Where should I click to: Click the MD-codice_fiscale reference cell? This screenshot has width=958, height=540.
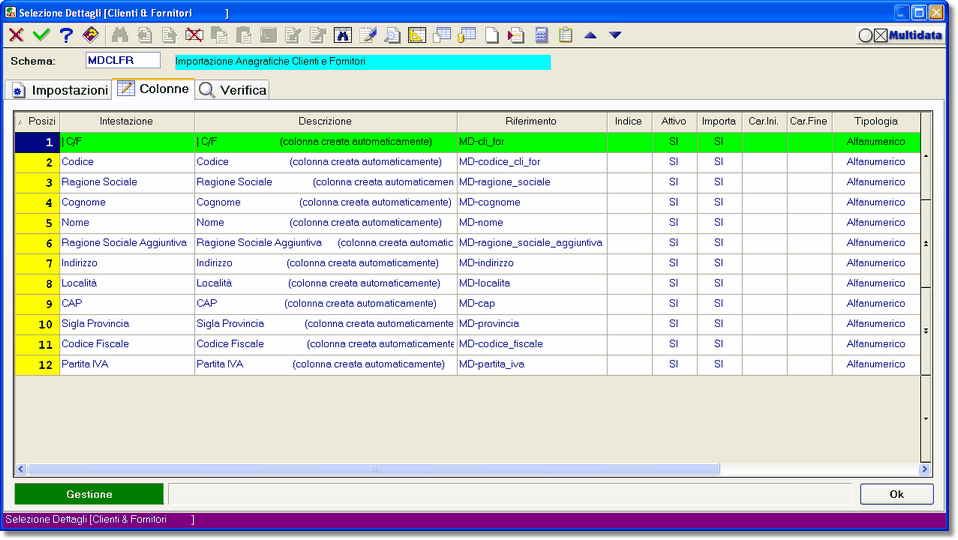click(532, 344)
